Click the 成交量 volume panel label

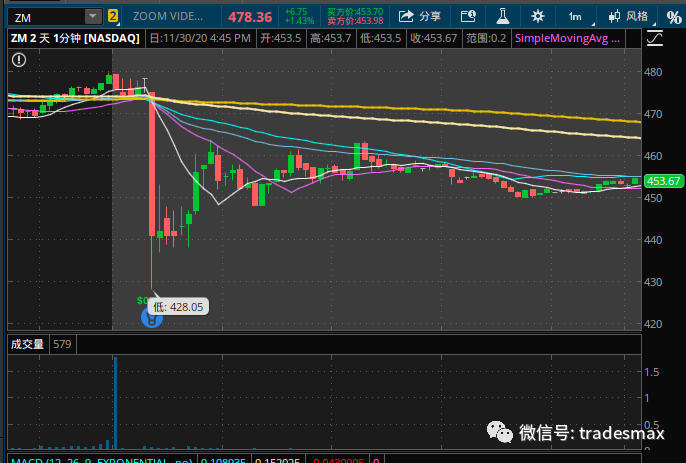coord(28,344)
